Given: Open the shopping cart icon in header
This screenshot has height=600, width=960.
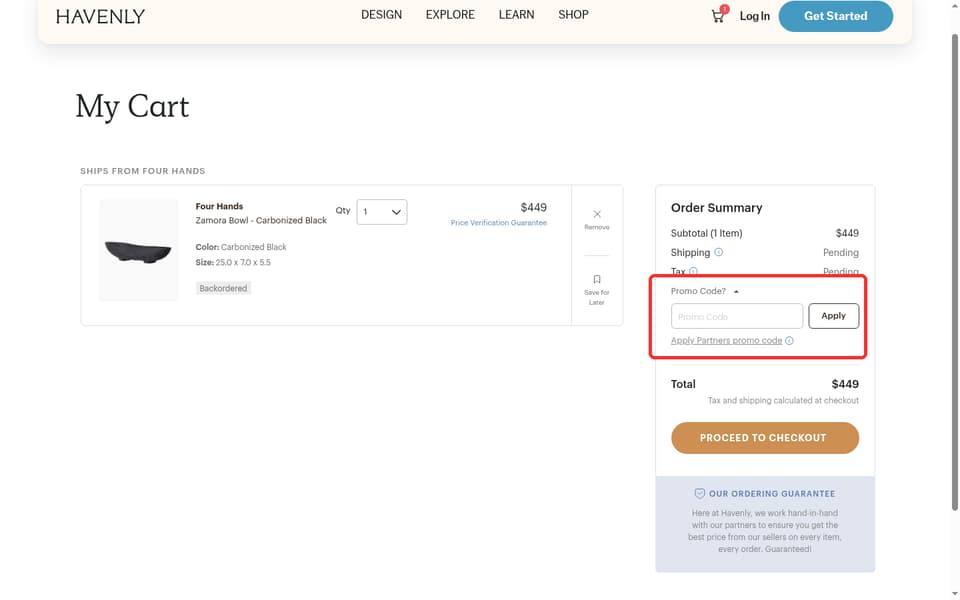Looking at the screenshot, I should click(719, 15).
